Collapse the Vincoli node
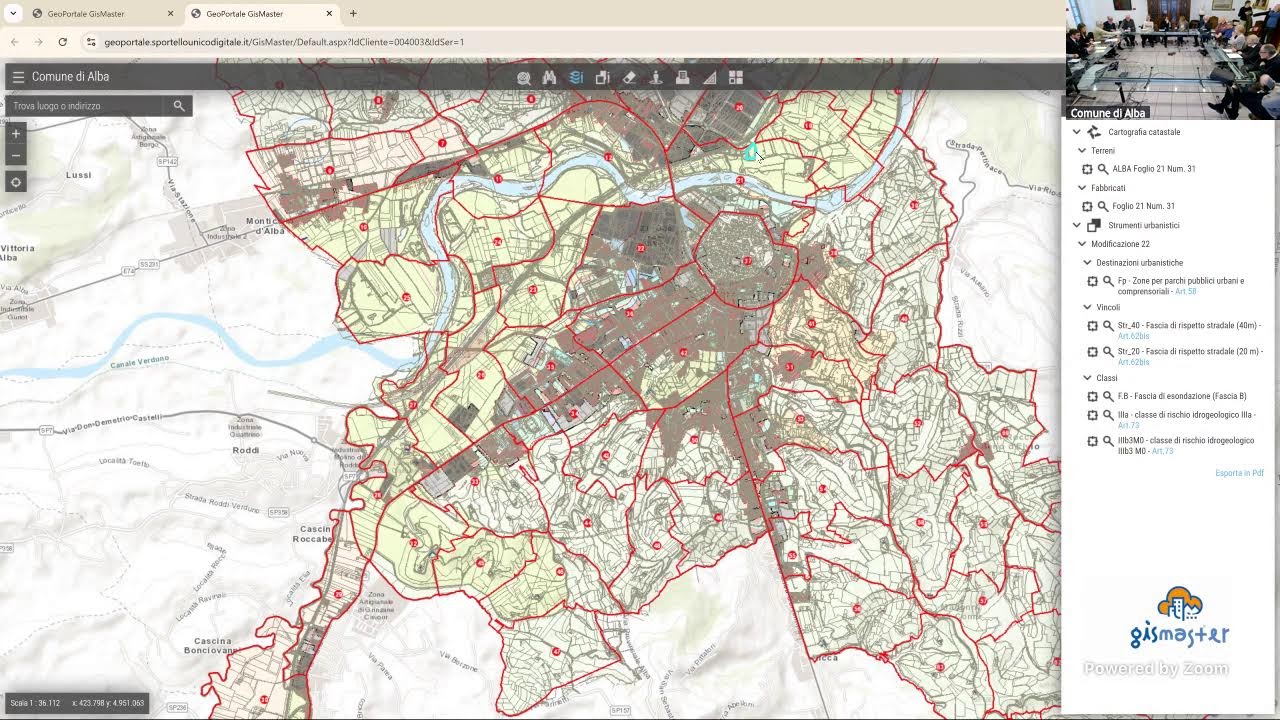The width and height of the screenshot is (1280, 720). (x=1087, y=307)
